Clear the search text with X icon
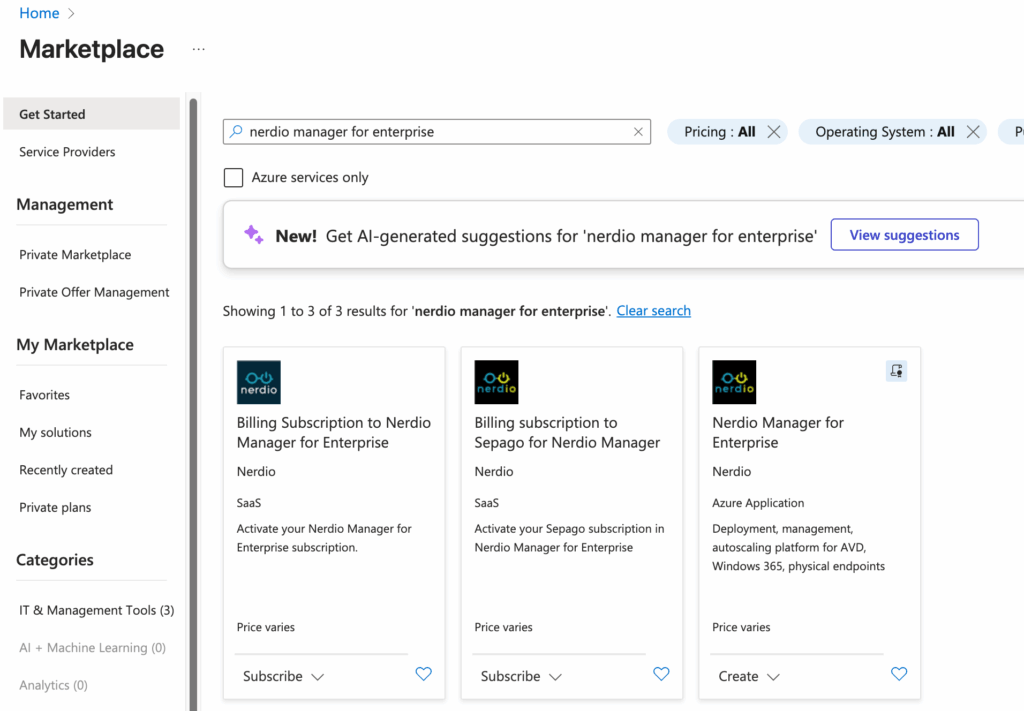This screenshot has width=1024, height=711. tap(638, 132)
